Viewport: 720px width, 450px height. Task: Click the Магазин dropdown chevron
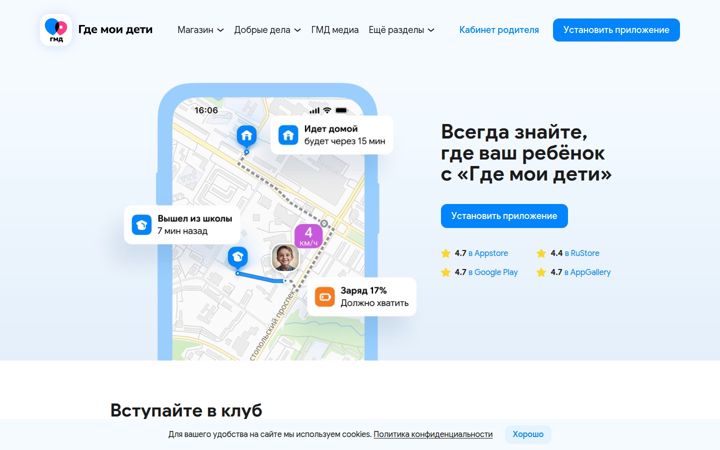click(x=220, y=30)
